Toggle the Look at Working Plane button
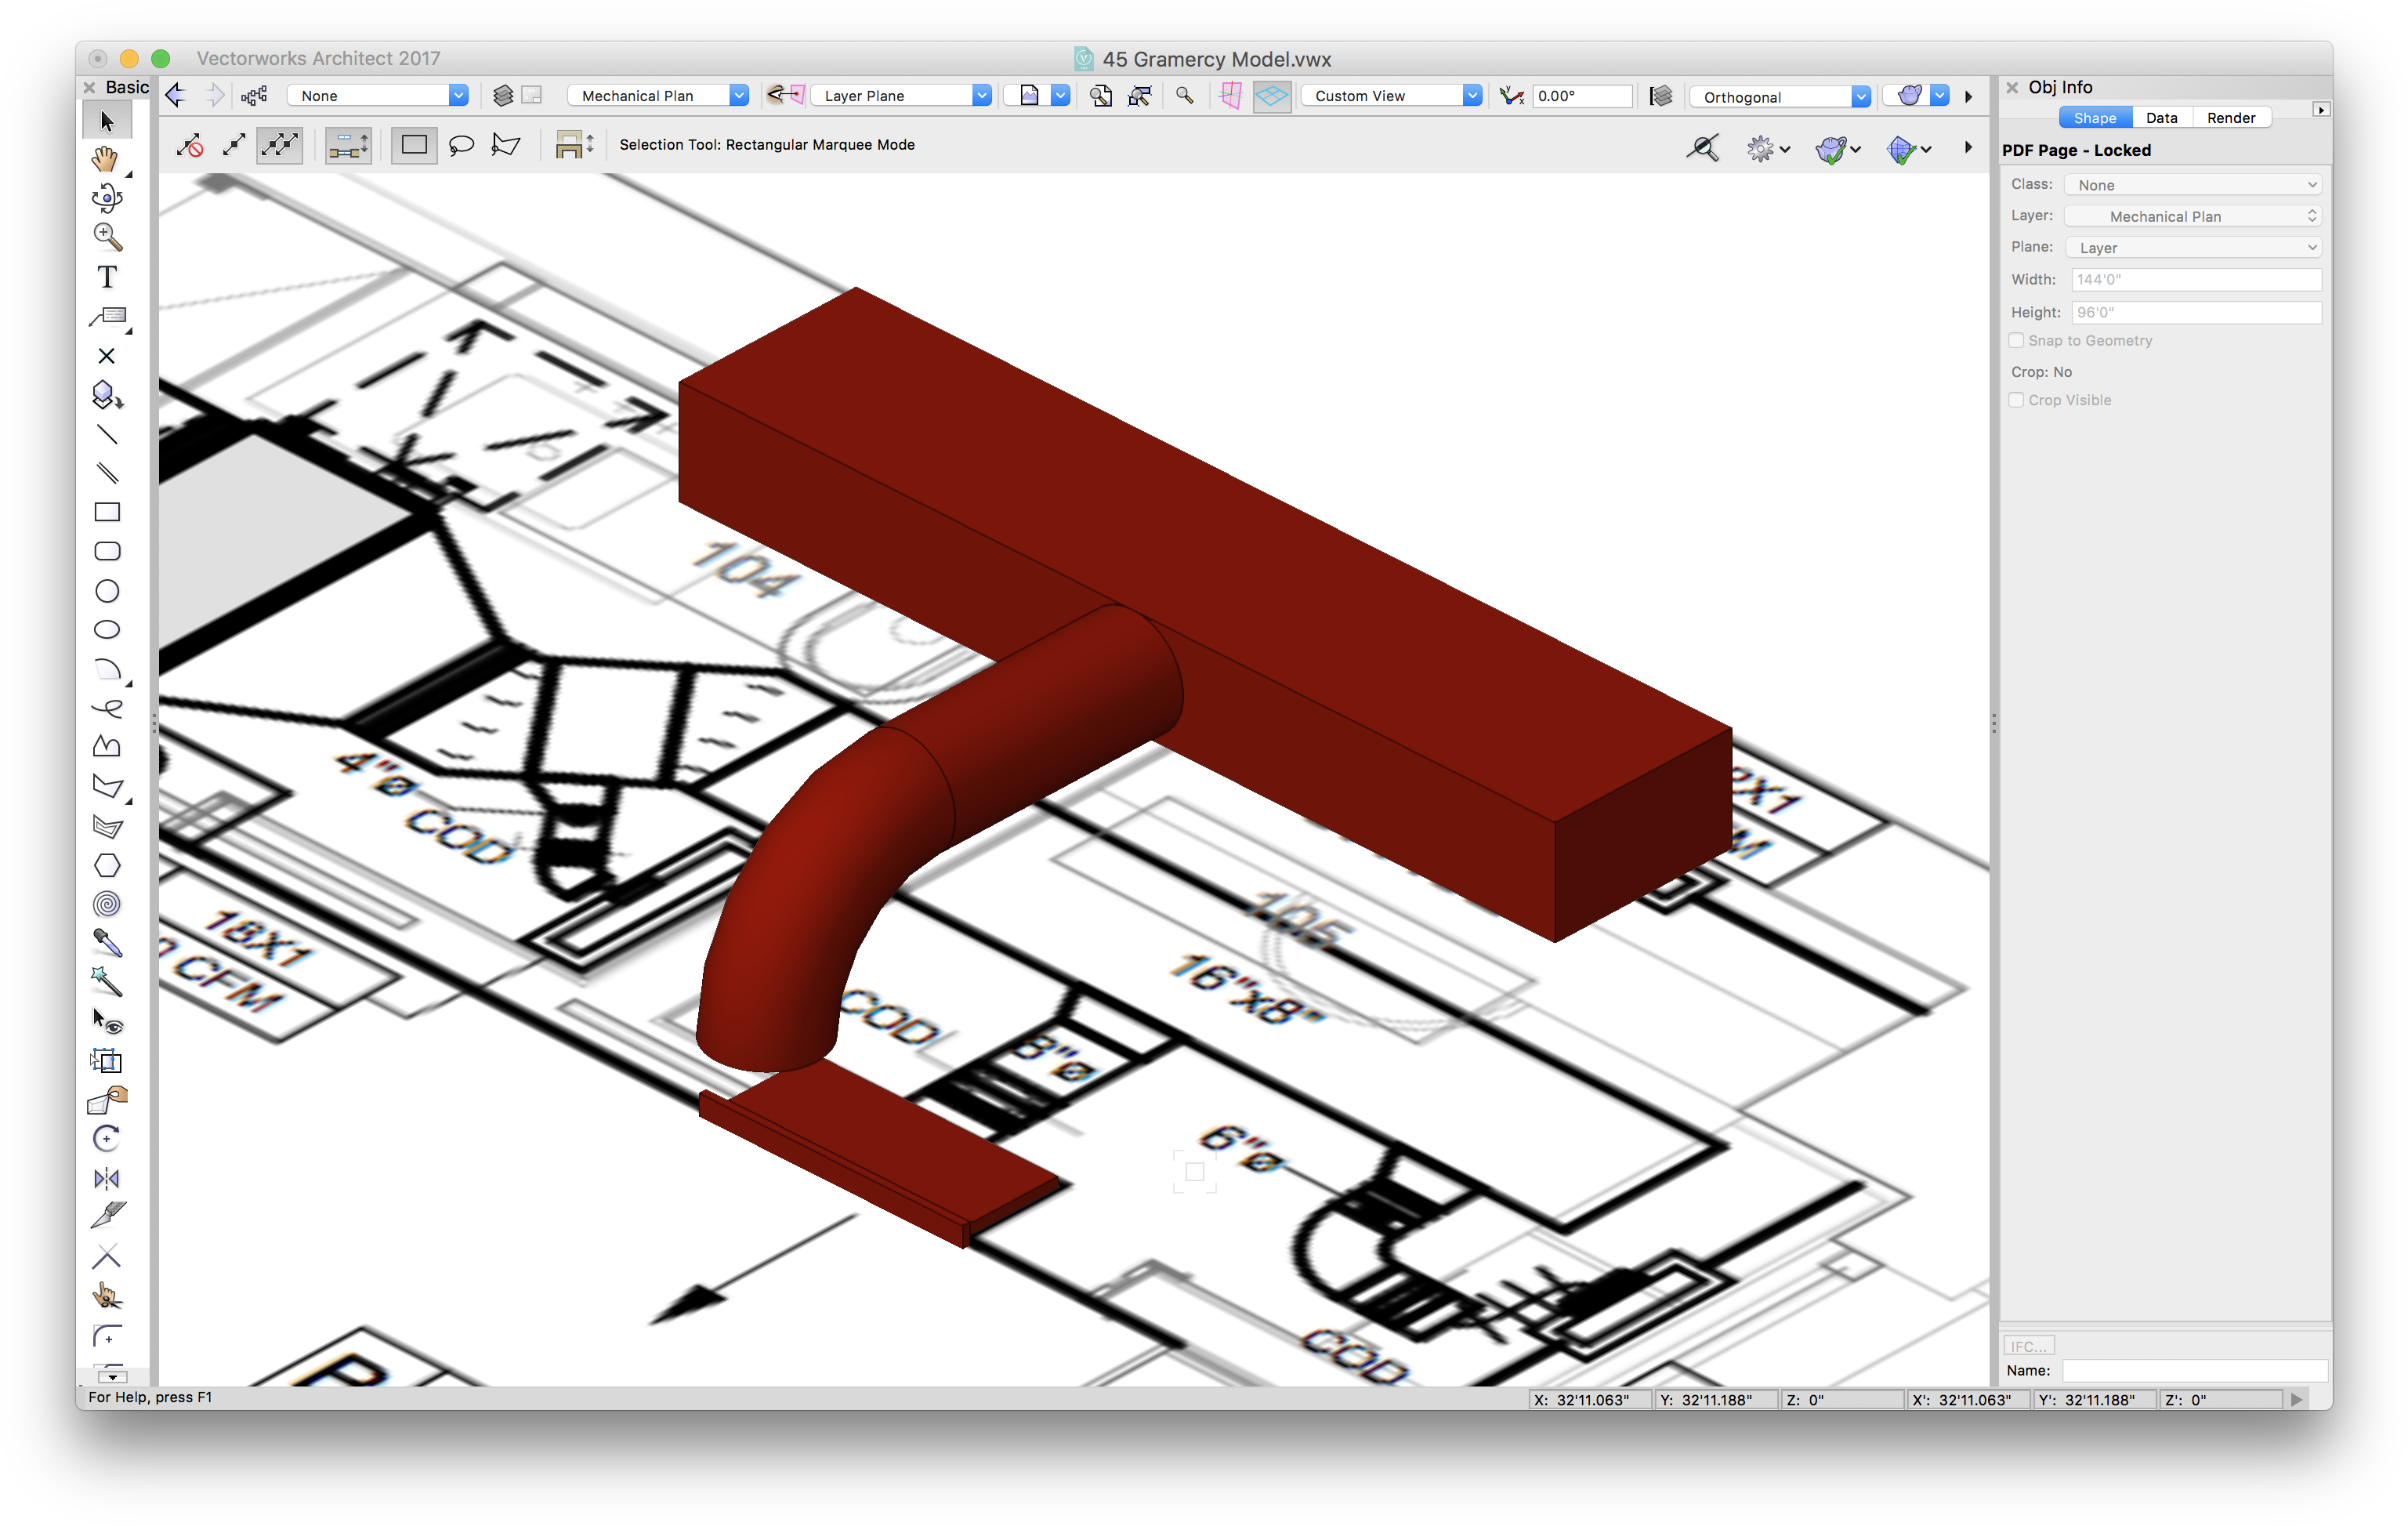The width and height of the screenshot is (2408, 1526). click(1231, 96)
